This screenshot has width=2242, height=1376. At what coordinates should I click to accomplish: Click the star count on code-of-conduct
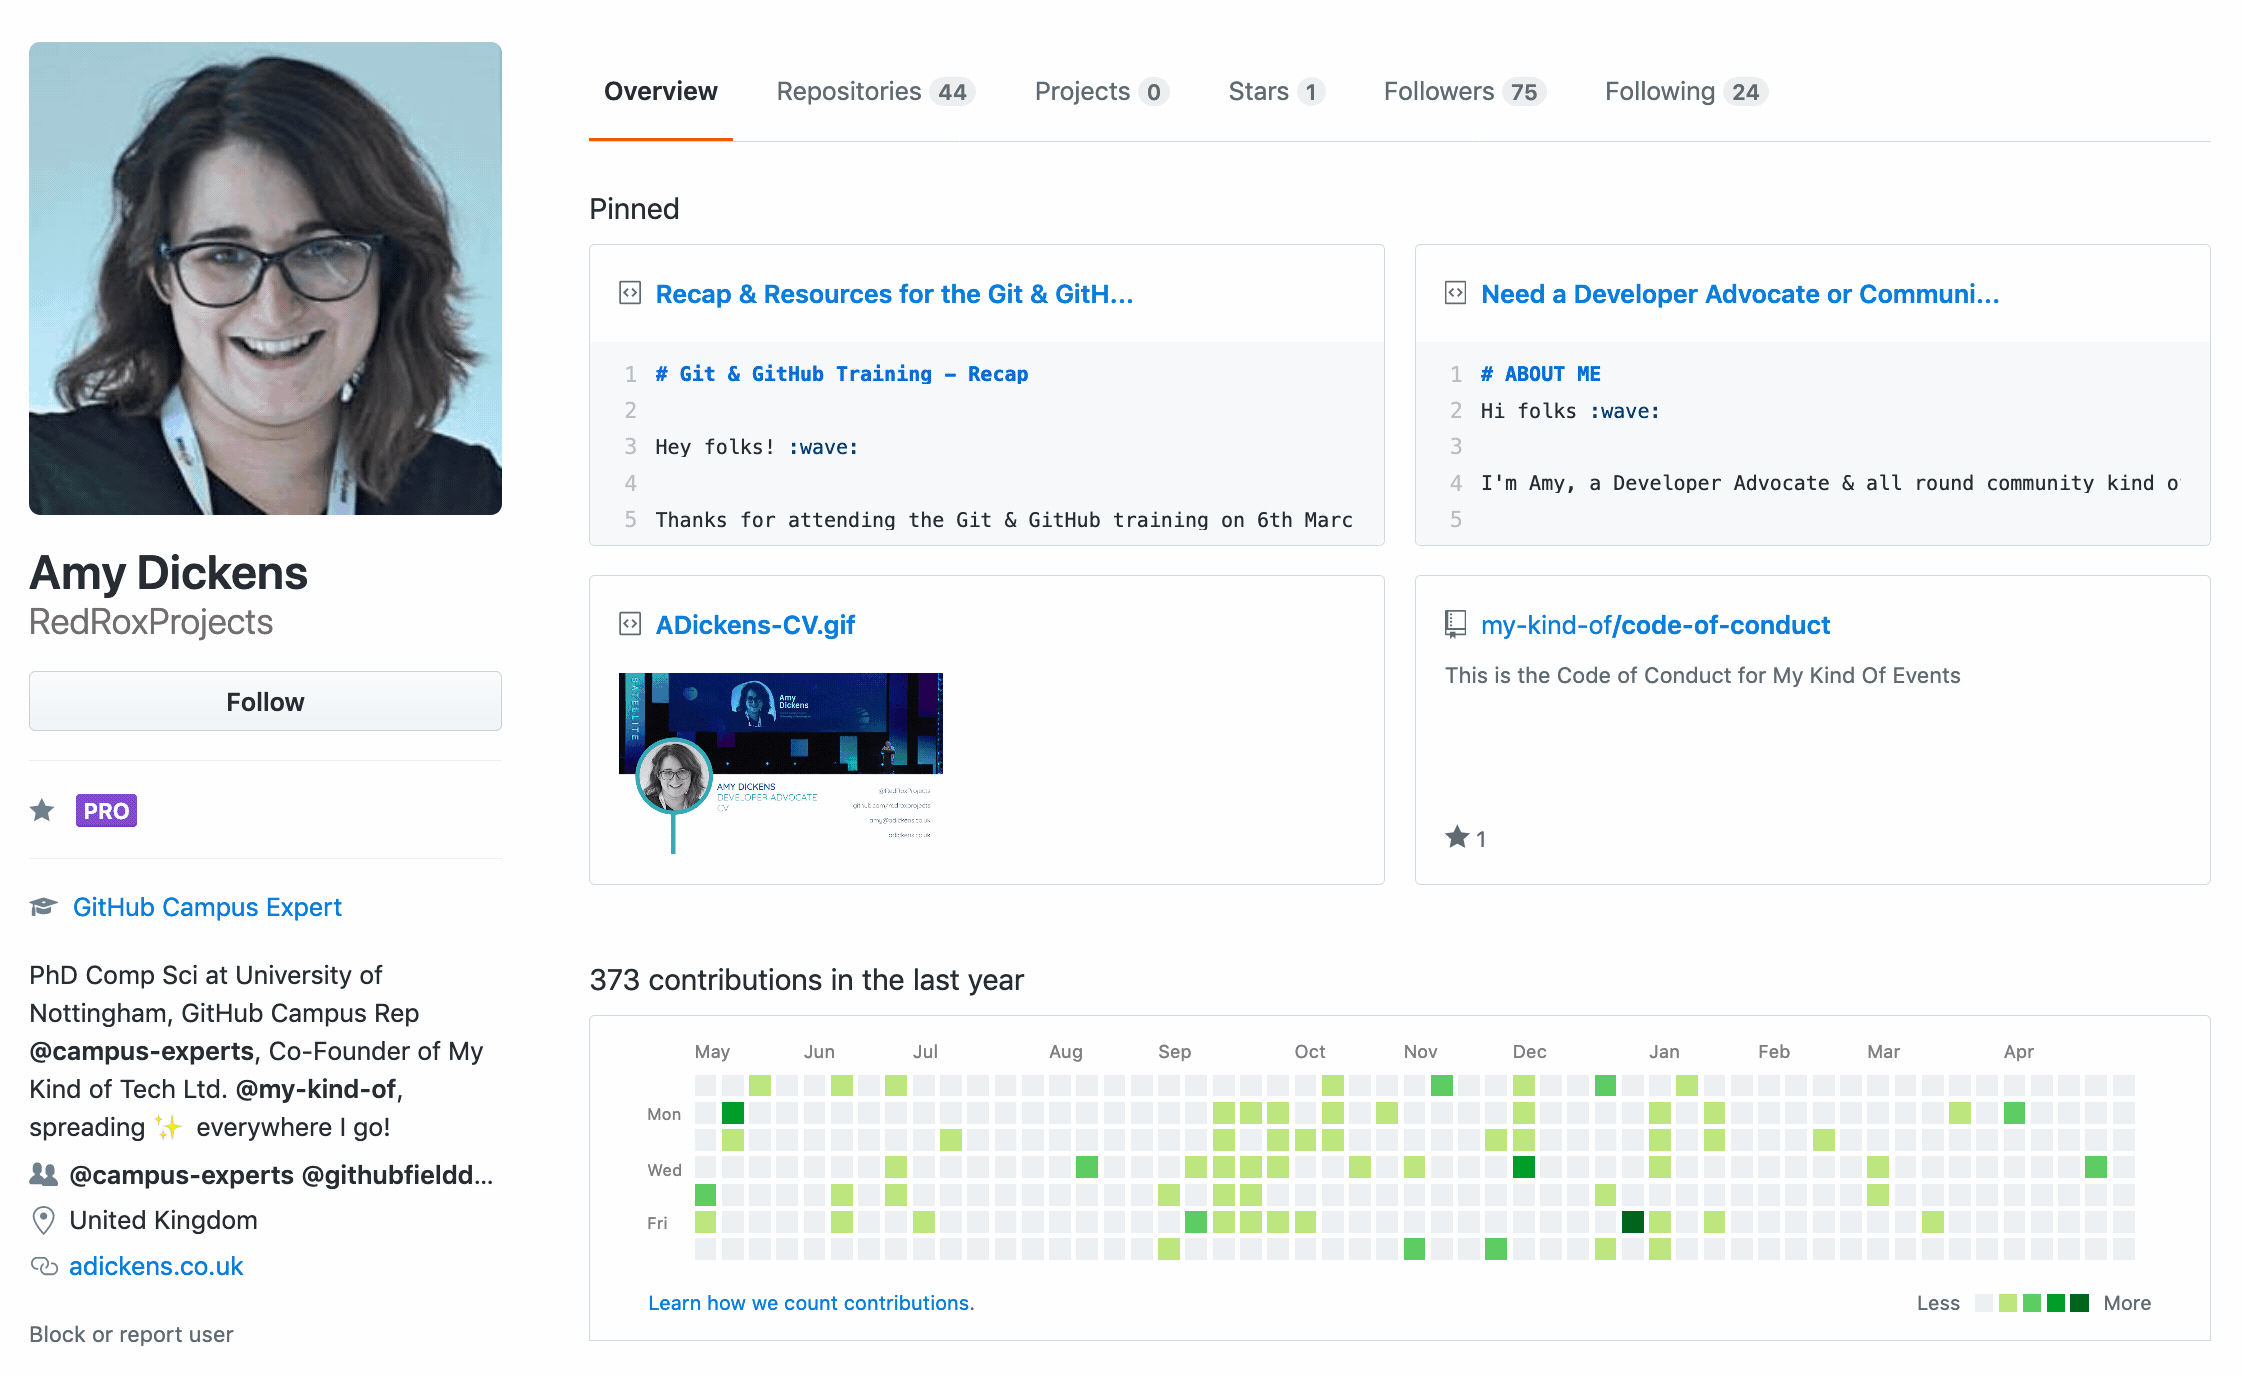point(1466,838)
